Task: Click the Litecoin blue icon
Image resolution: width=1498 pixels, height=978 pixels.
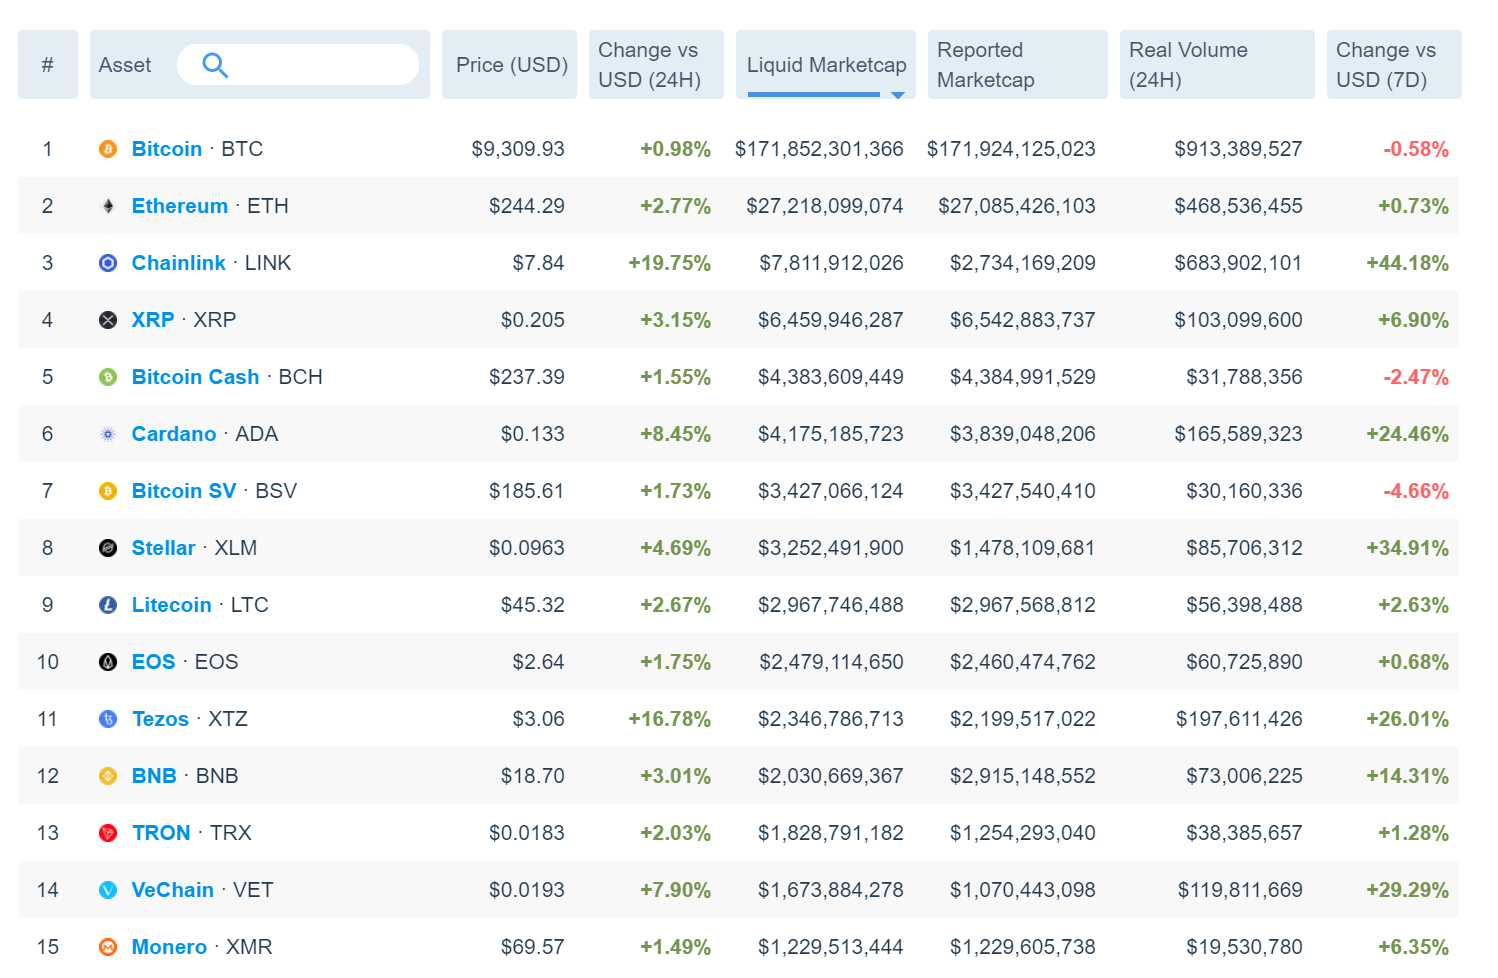Action: pyautogui.click(x=108, y=605)
